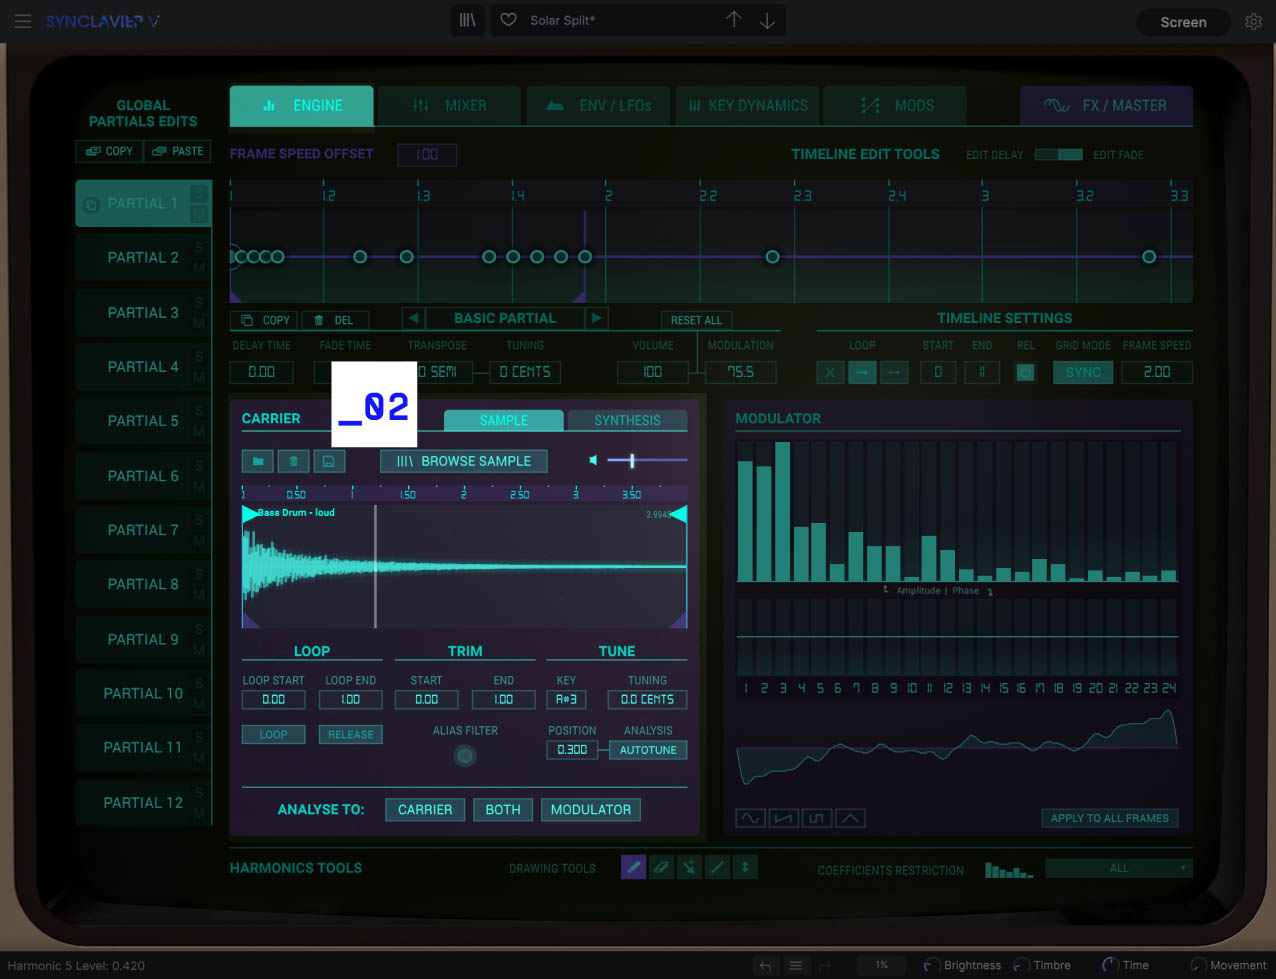
Task: Open the Coefficients Restriction ALL dropdown
Action: click(x=1119, y=869)
